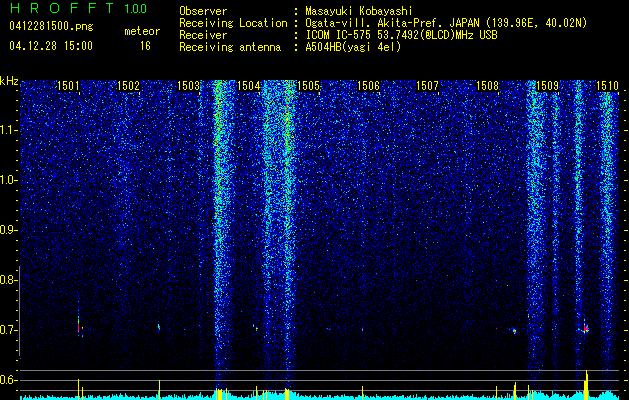Viewport: 629px width, 400px height.
Task: Click the Observer label
Action: click(x=203, y=11)
